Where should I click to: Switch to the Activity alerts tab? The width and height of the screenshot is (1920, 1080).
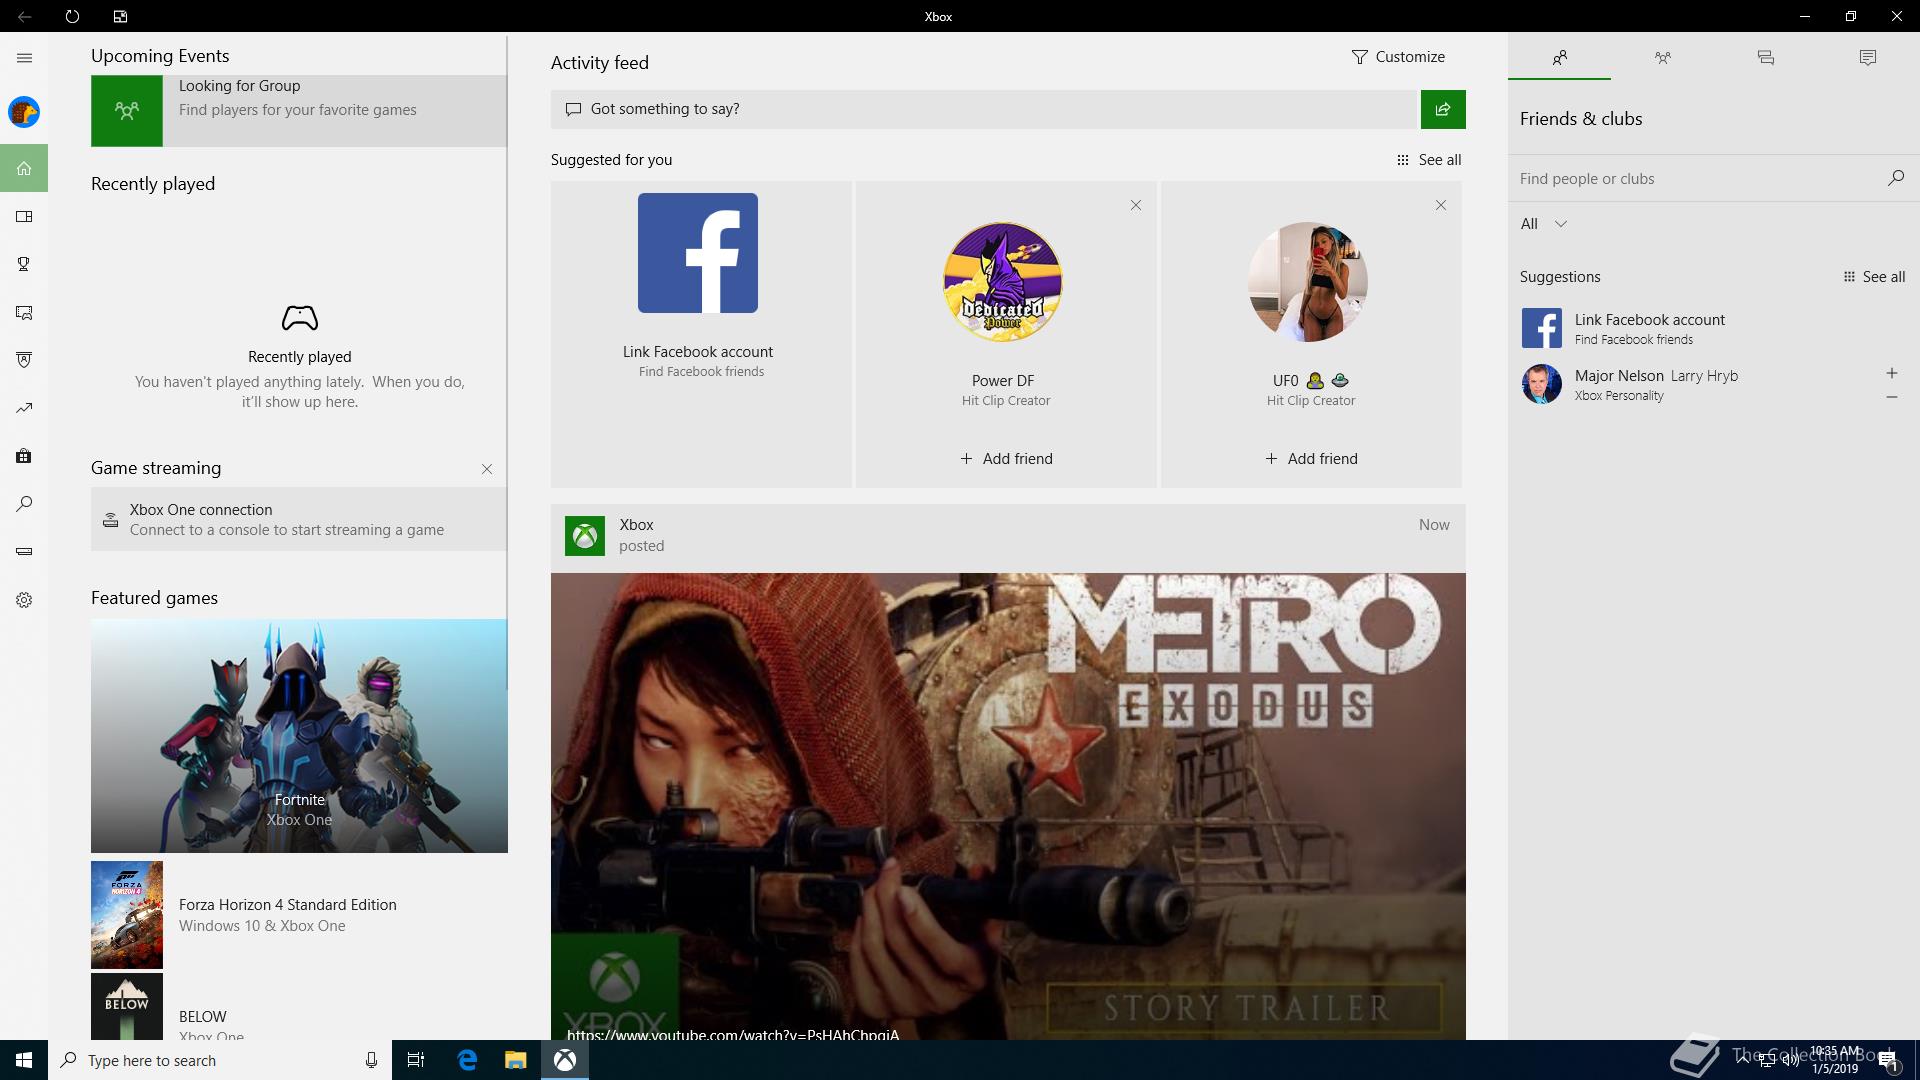1867,57
